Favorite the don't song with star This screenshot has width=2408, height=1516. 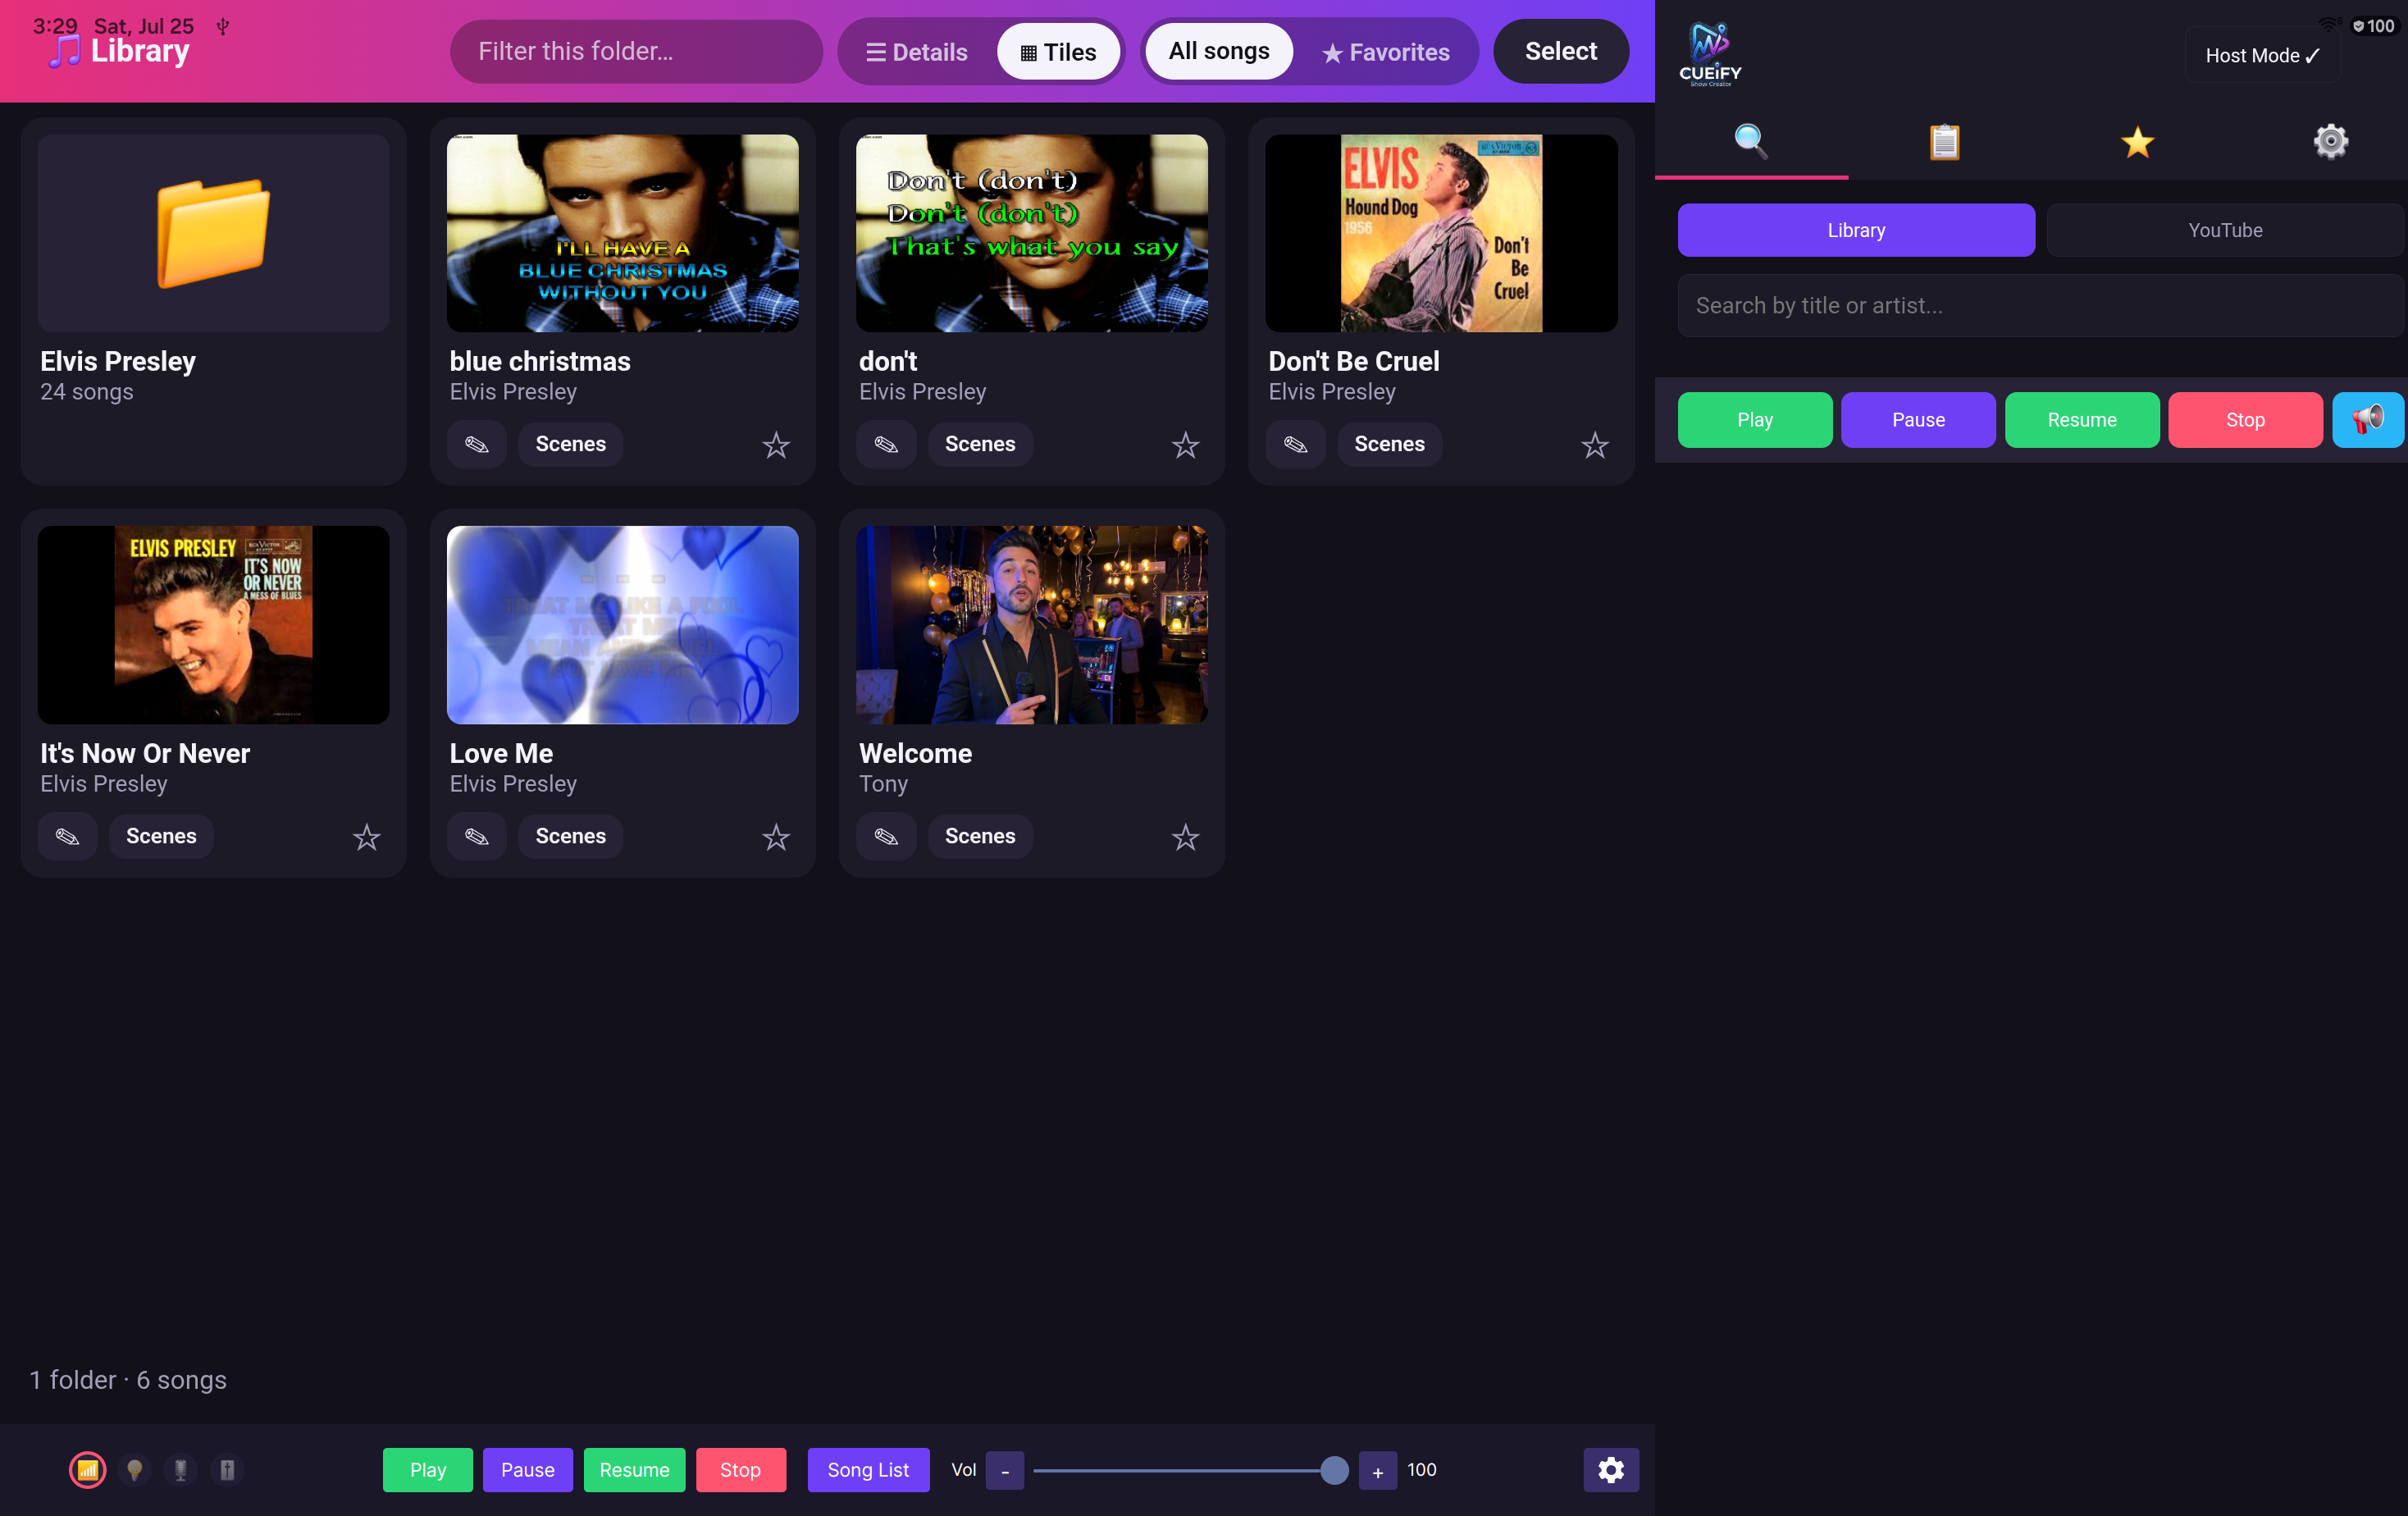click(x=1185, y=444)
